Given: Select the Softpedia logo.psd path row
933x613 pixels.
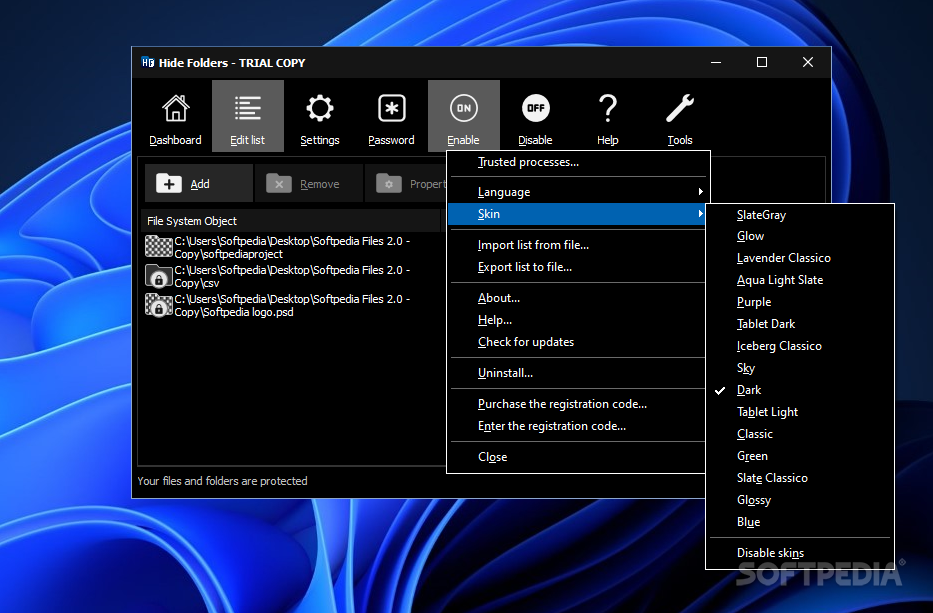Looking at the screenshot, I should click(292, 306).
